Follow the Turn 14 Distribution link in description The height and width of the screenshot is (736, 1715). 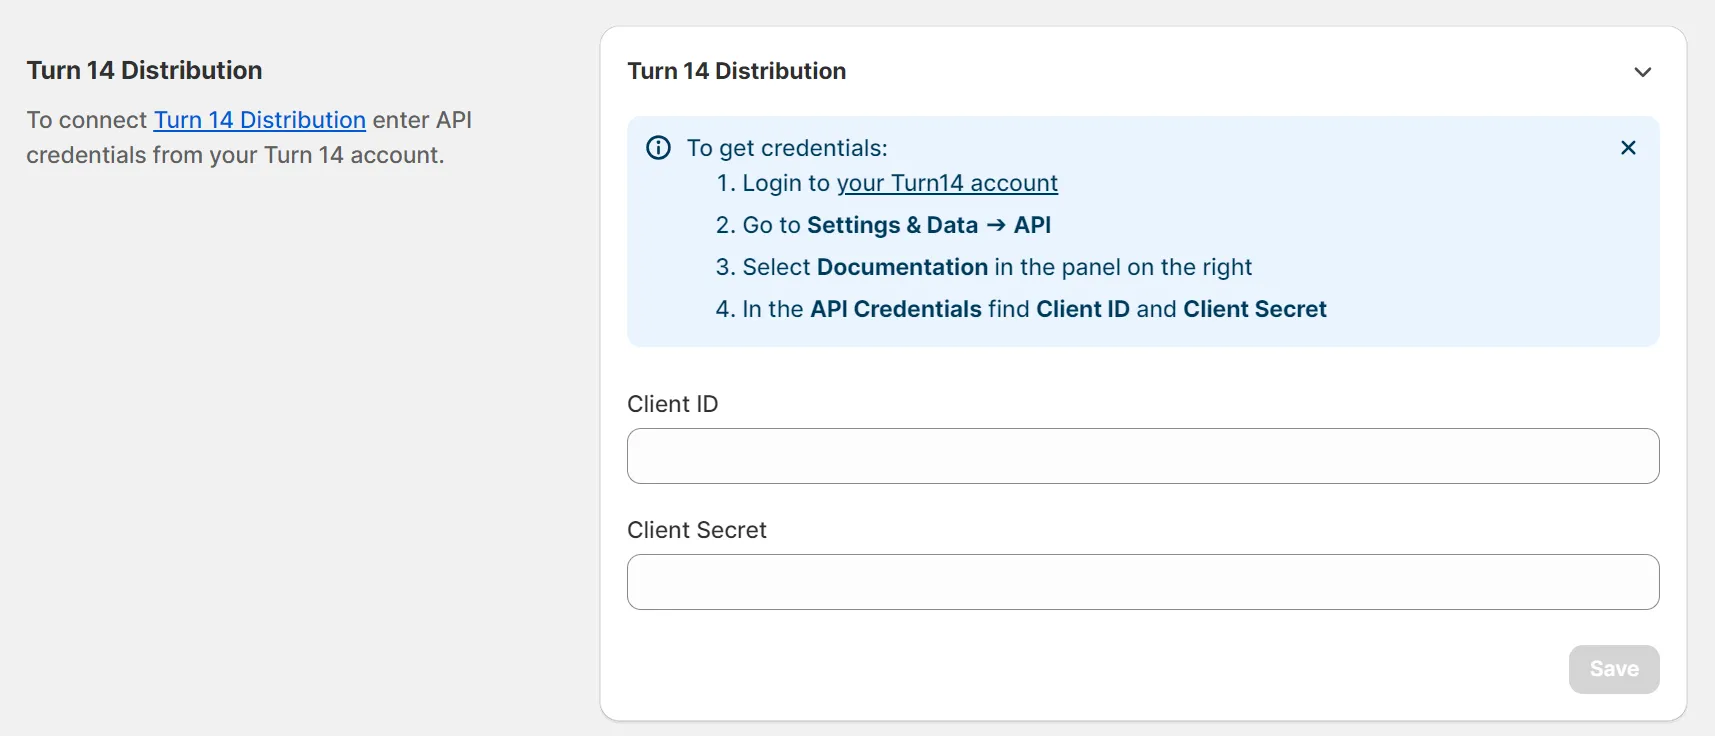click(259, 120)
